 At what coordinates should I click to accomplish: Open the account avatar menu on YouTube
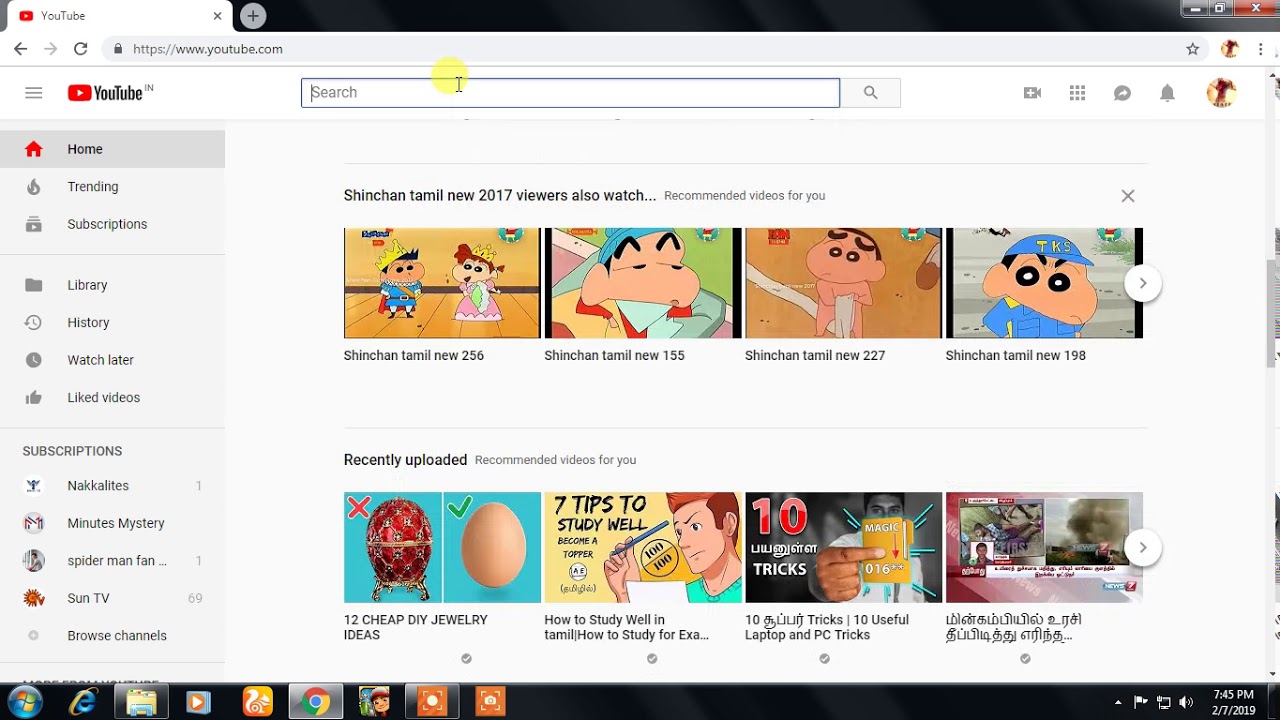[x=1221, y=93]
